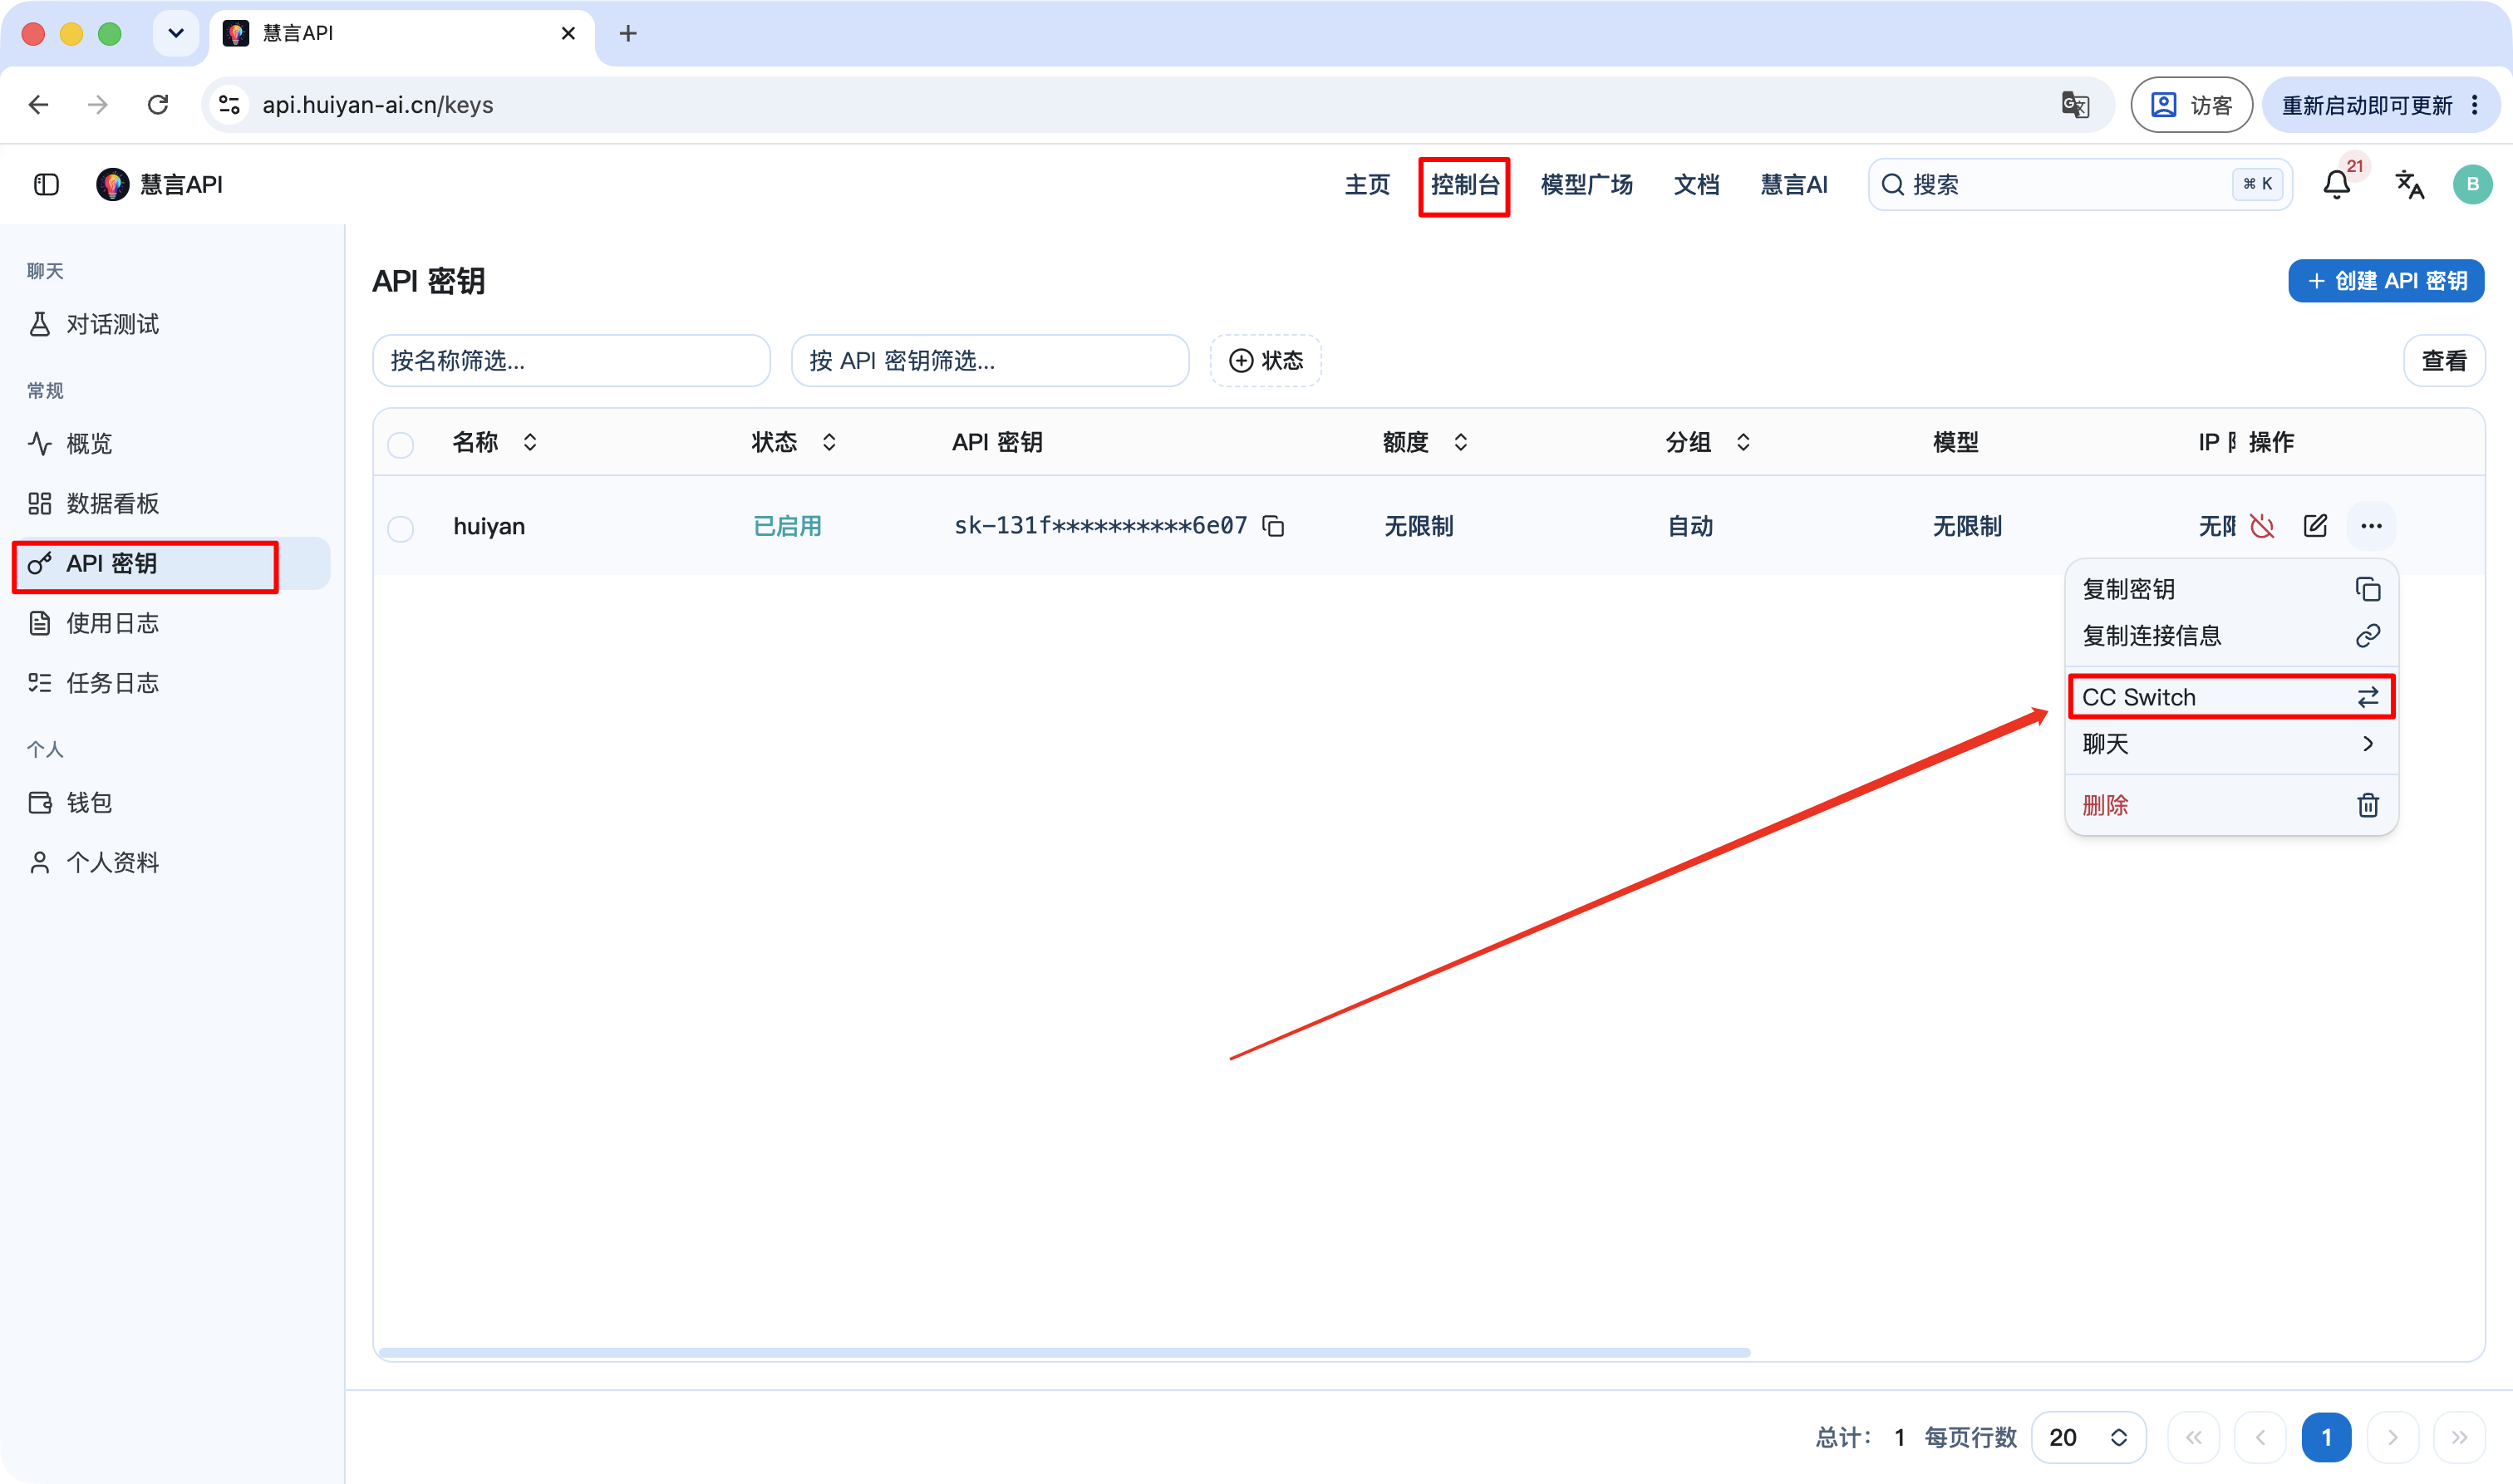The height and width of the screenshot is (1484, 2513).
Task: Open 控制台 in the top navigation
Action: pyautogui.click(x=1464, y=185)
